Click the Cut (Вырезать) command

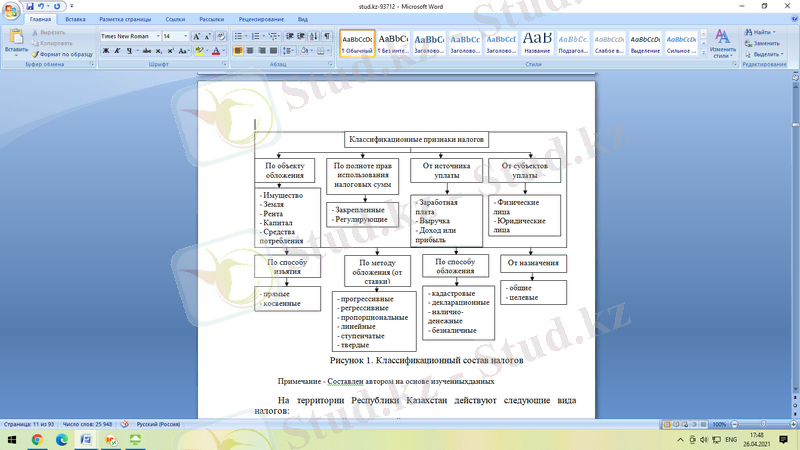tap(48, 32)
